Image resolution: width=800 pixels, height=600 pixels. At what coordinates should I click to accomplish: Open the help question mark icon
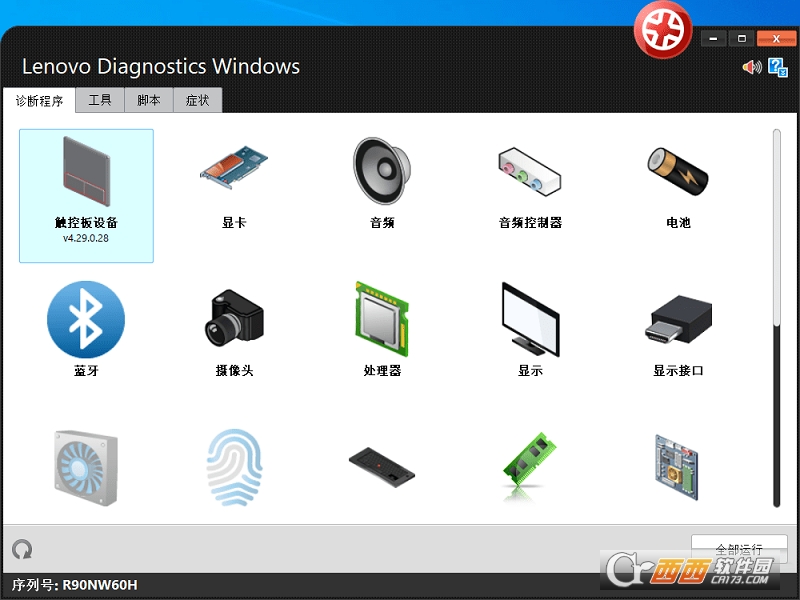(778, 67)
